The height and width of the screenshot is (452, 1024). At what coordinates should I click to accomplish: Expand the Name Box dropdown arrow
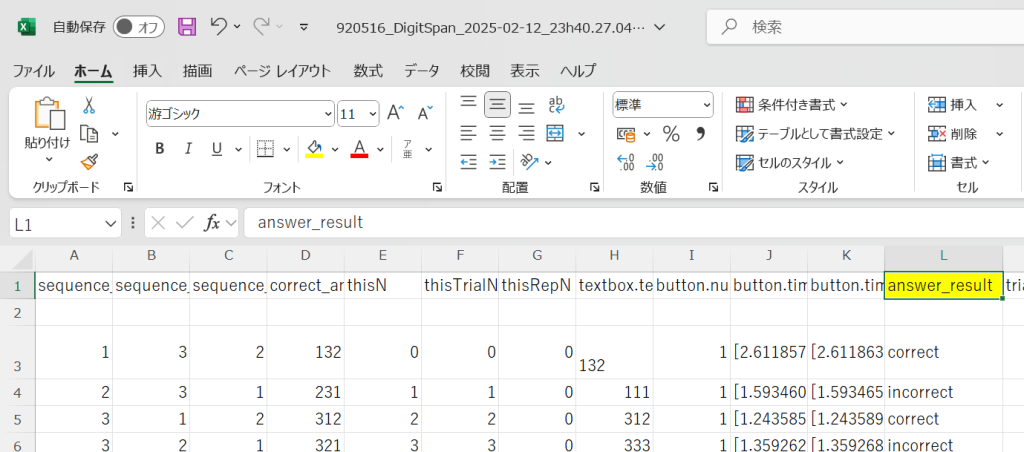click(110, 223)
